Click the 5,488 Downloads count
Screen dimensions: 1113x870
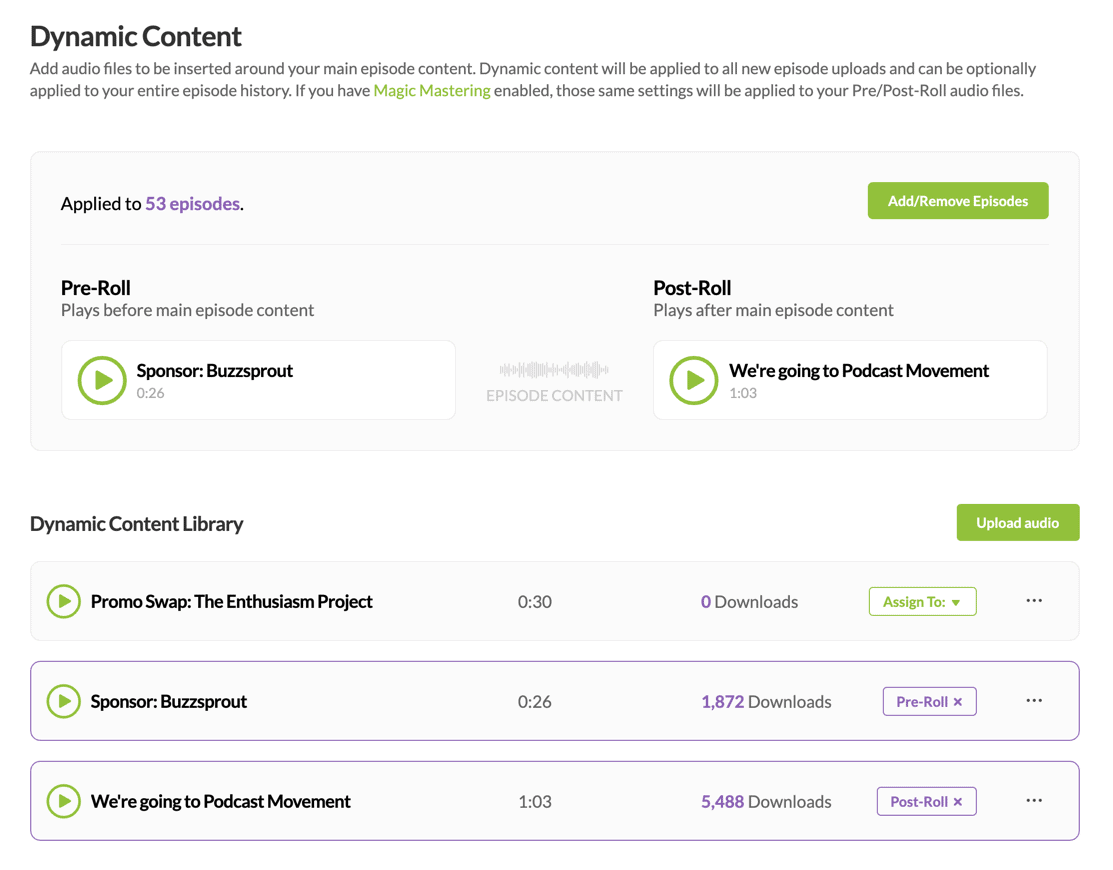click(722, 802)
